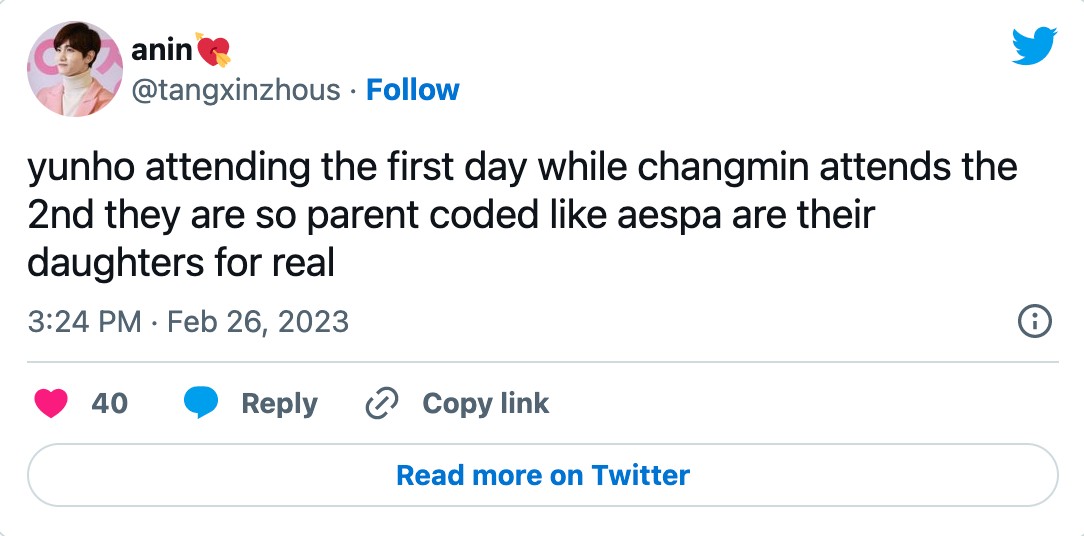Image resolution: width=1084 pixels, height=536 pixels.
Task: Click the display name "anin"
Action: (161, 50)
